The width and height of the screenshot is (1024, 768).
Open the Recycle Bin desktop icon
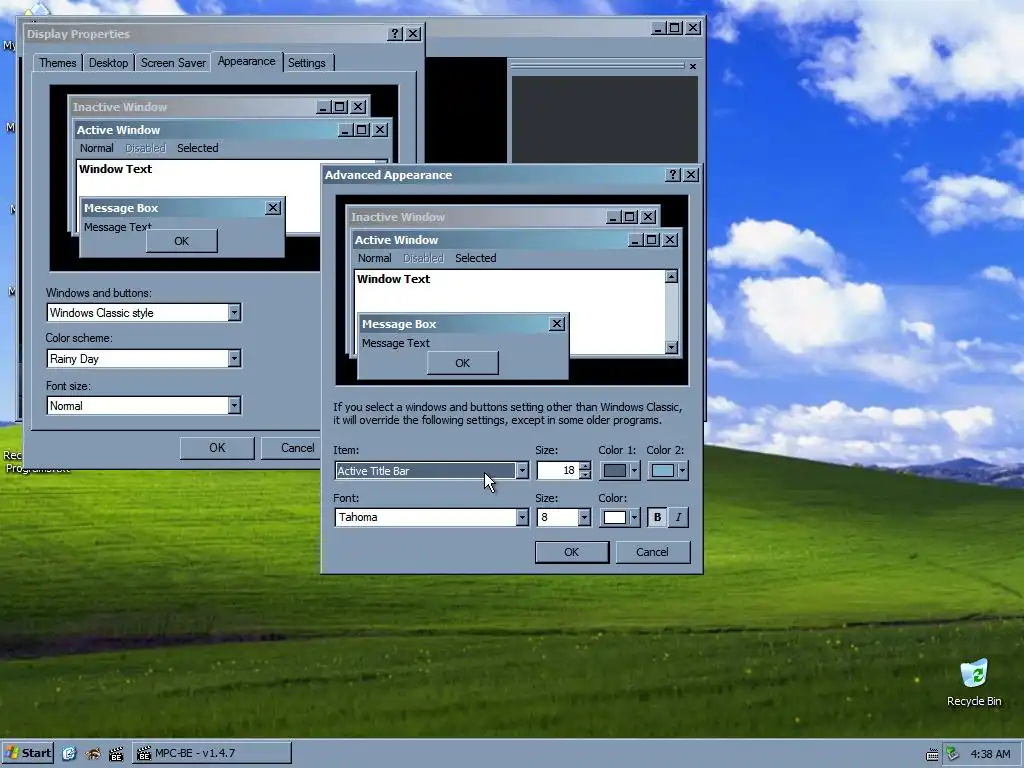pos(974,682)
